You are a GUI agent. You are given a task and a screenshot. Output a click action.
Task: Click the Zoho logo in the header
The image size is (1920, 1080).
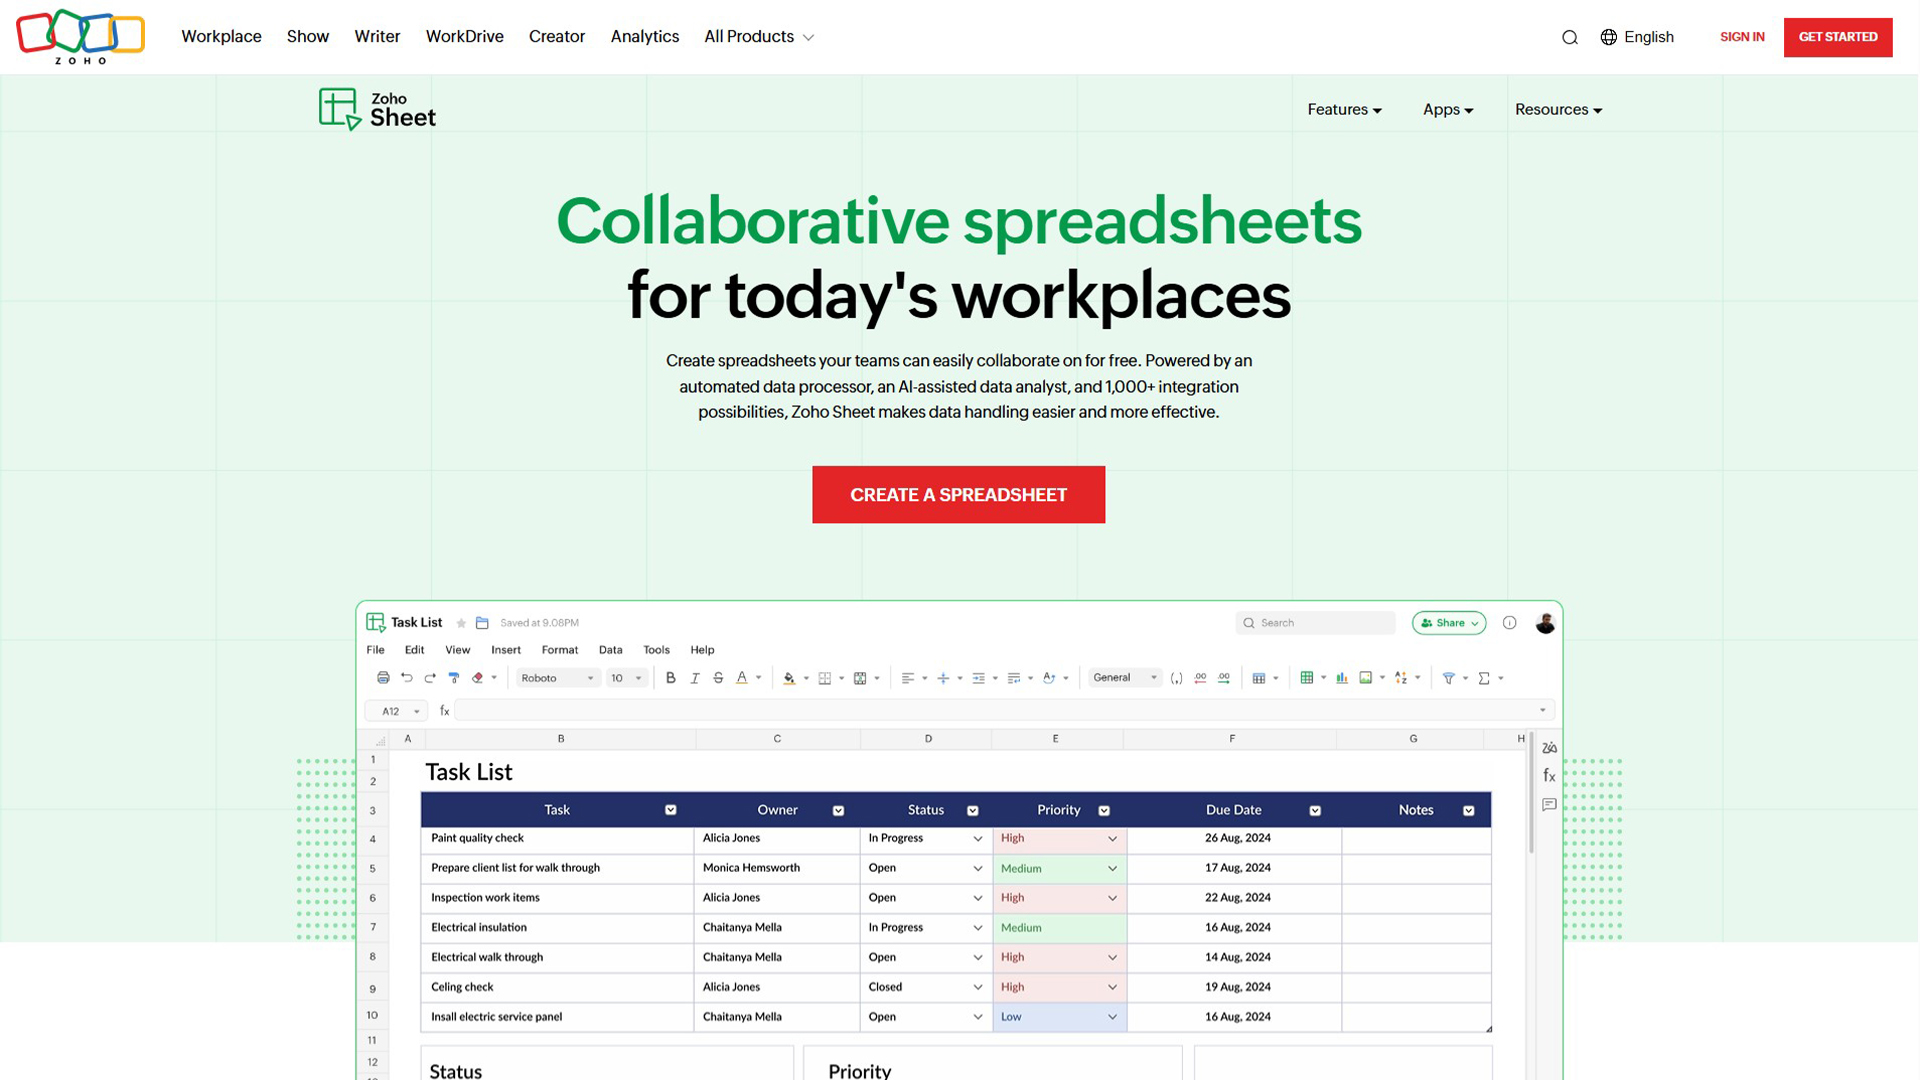(x=80, y=37)
